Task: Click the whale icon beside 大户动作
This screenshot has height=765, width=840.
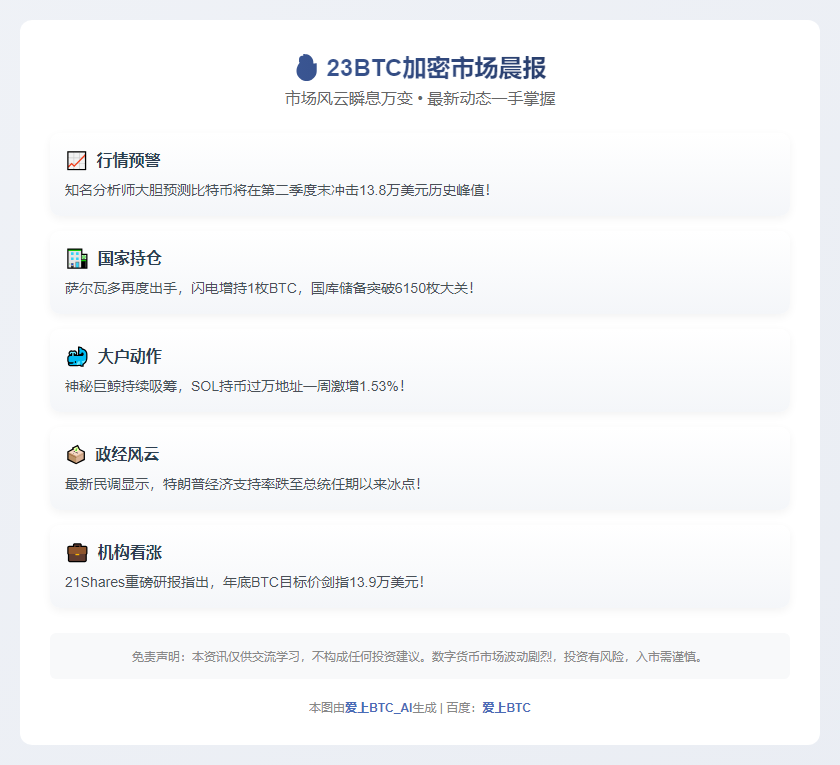Action: (77, 356)
